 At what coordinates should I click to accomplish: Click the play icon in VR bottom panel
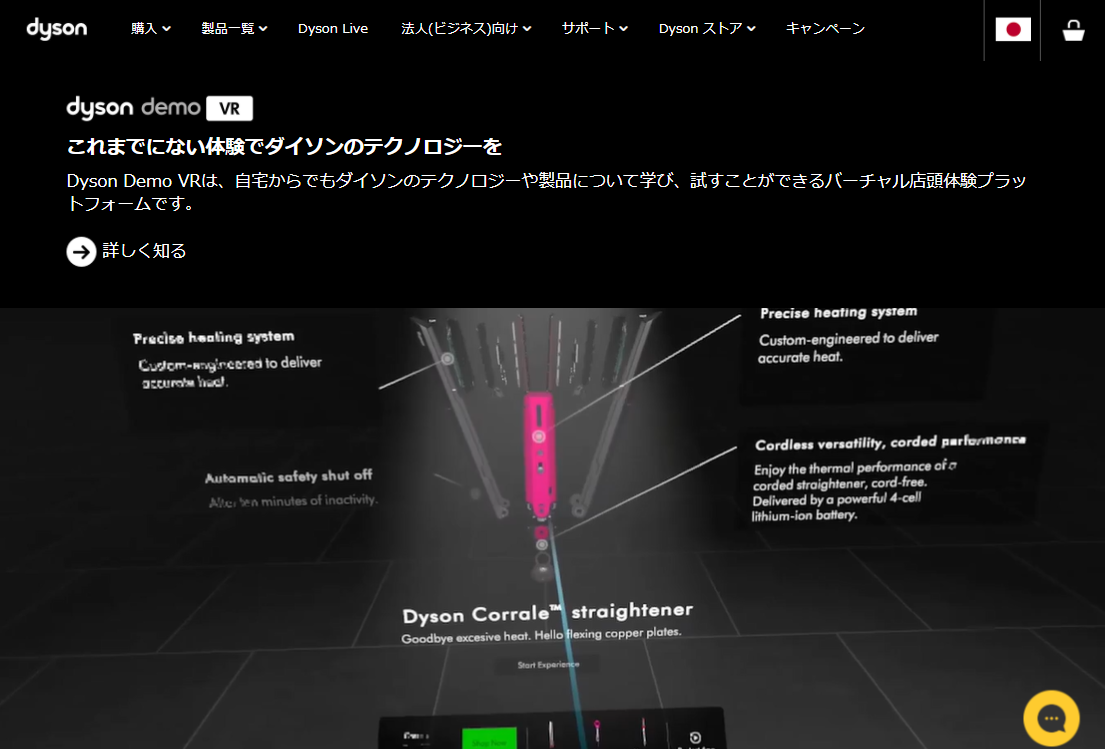tap(695, 737)
